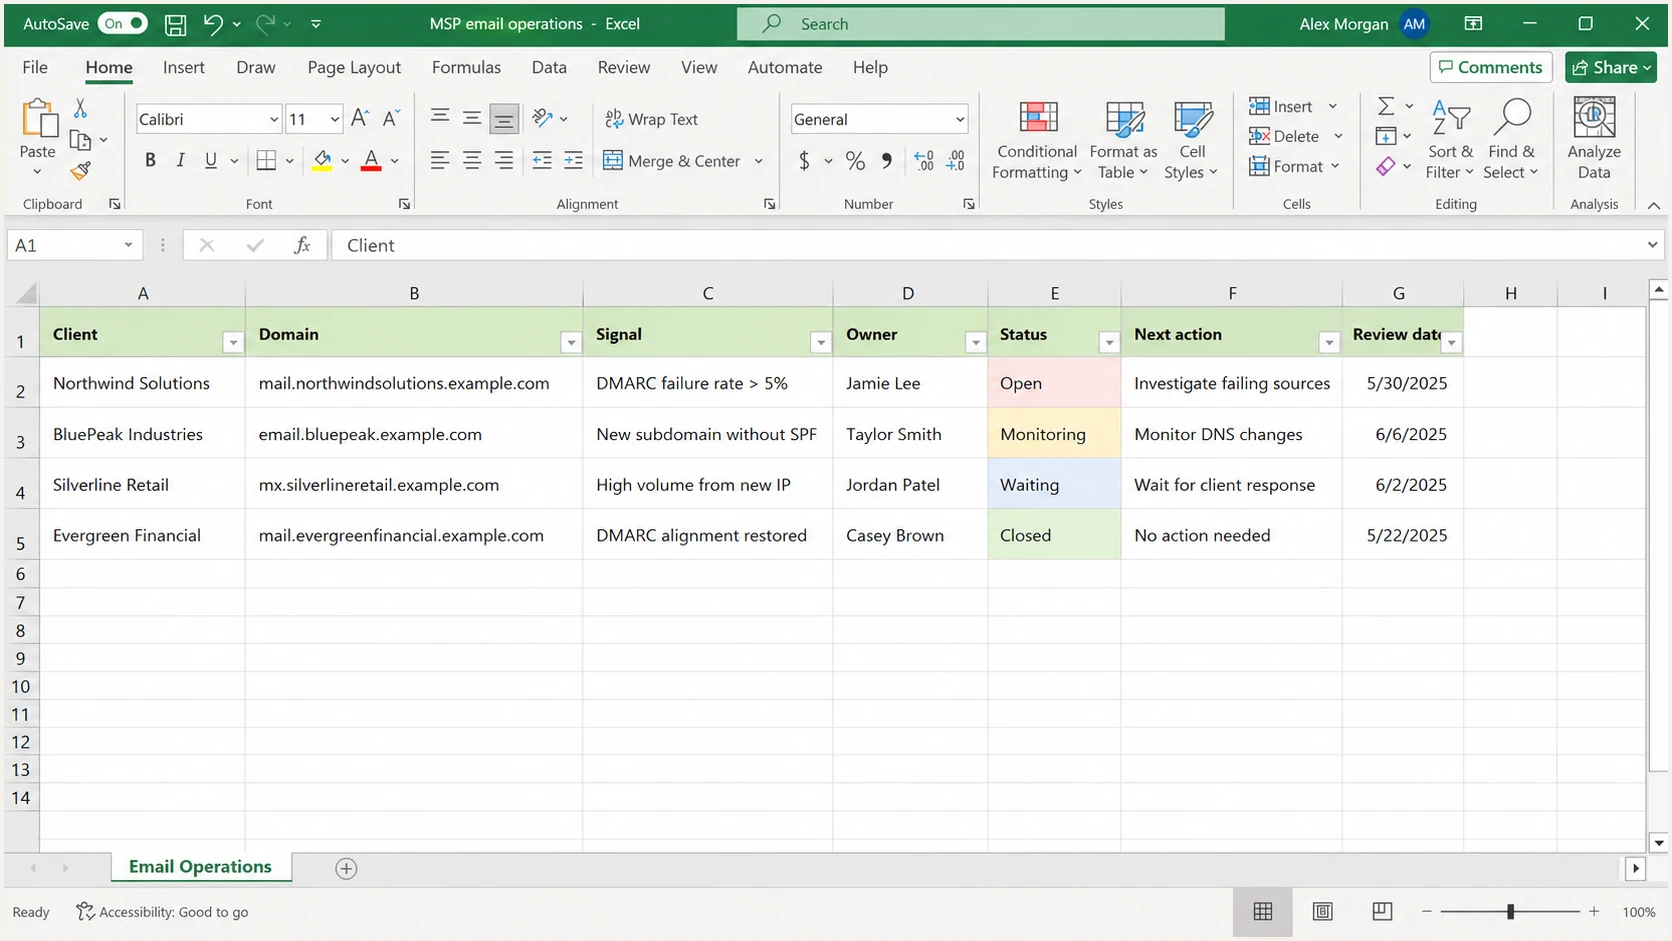Click the Share button

click(1611, 67)
